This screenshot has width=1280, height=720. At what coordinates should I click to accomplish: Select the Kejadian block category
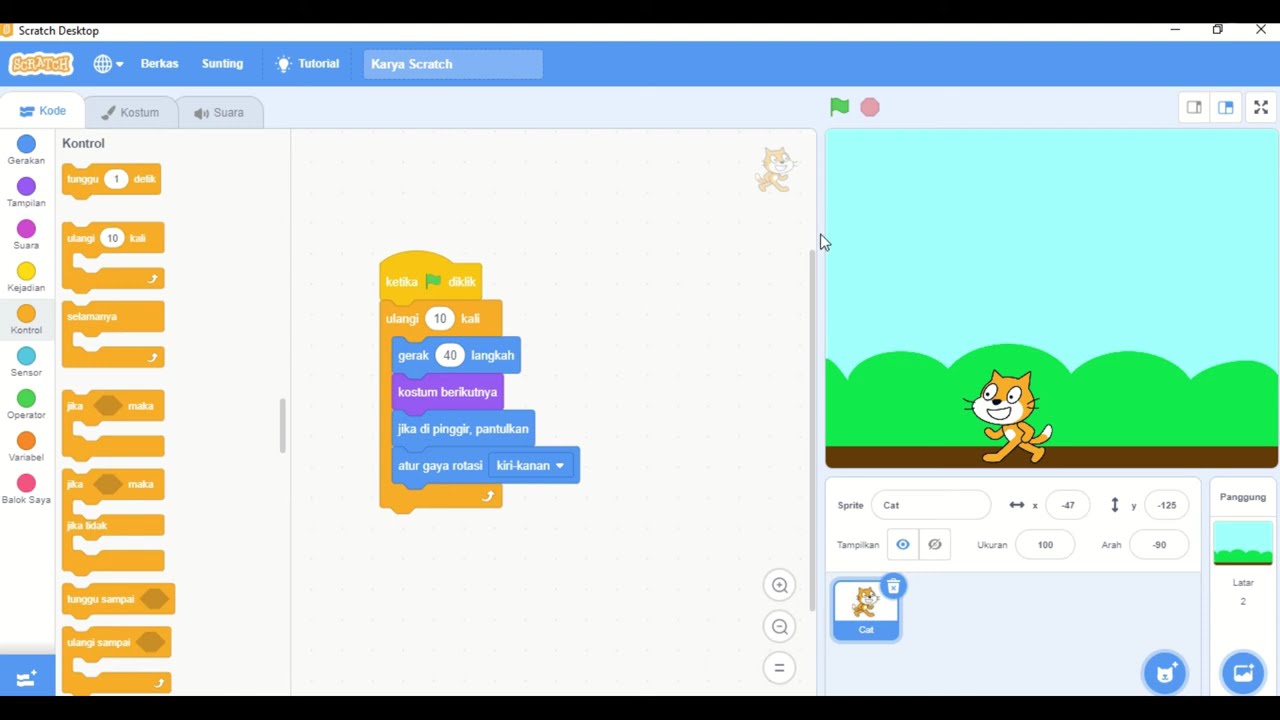click(26, 278)
